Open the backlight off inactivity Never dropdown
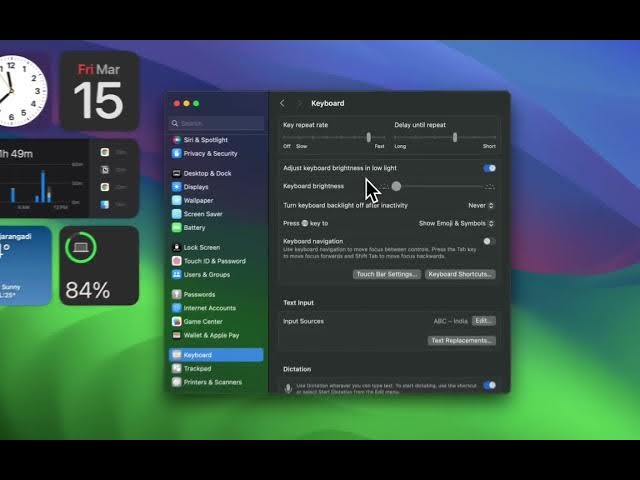This screenshot has height=480, width=640. 481,205
